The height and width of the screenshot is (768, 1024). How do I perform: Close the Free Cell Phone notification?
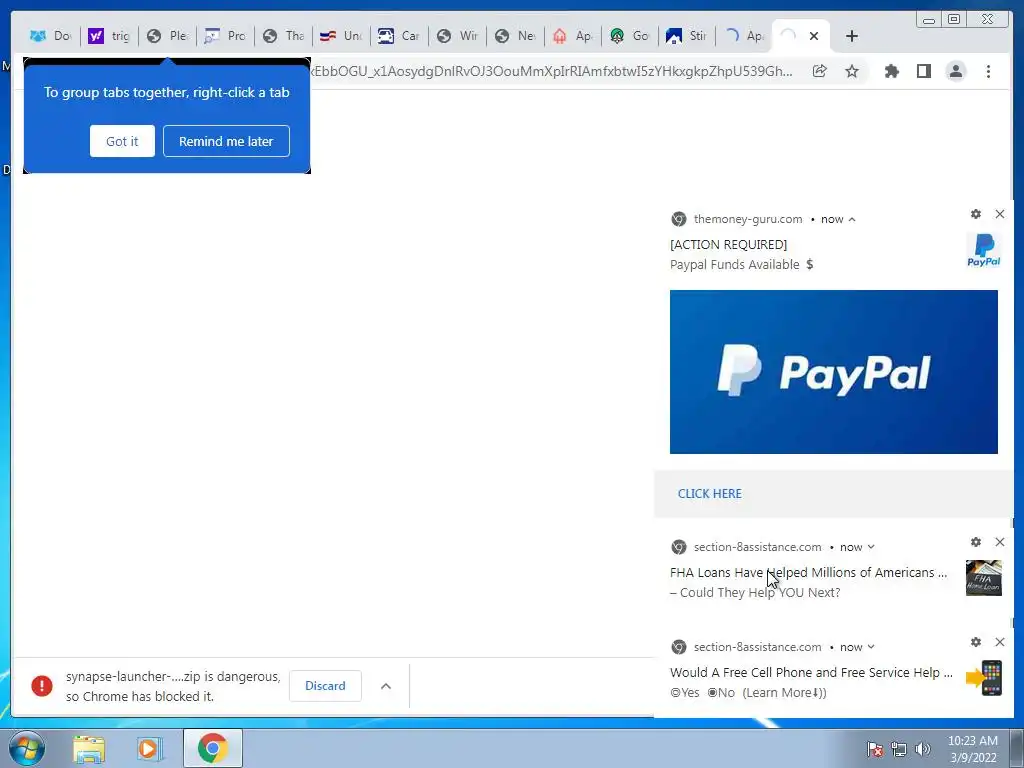click(1000, 642)
